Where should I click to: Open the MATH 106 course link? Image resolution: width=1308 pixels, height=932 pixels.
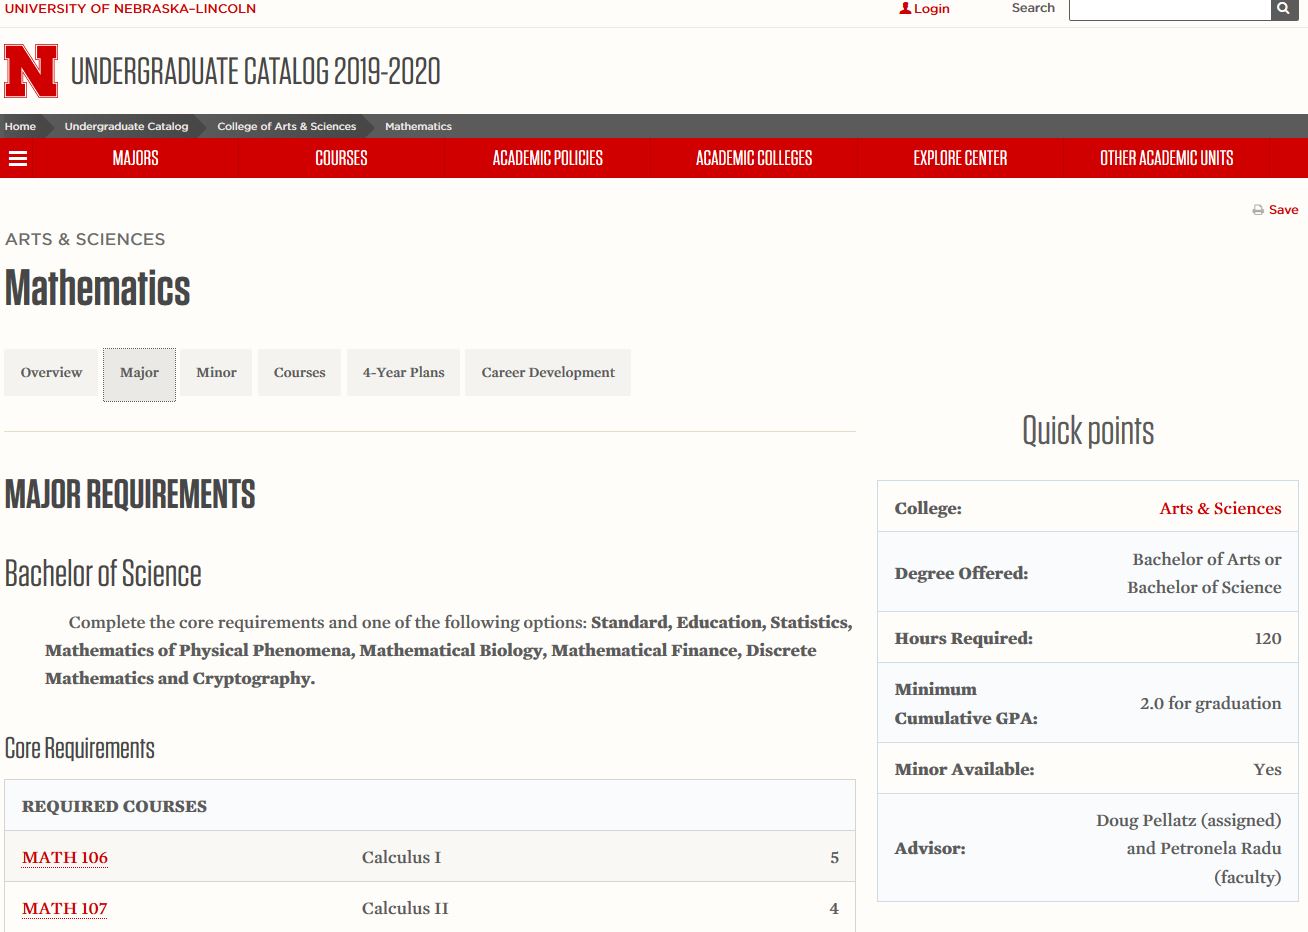[x=65, y=858]
